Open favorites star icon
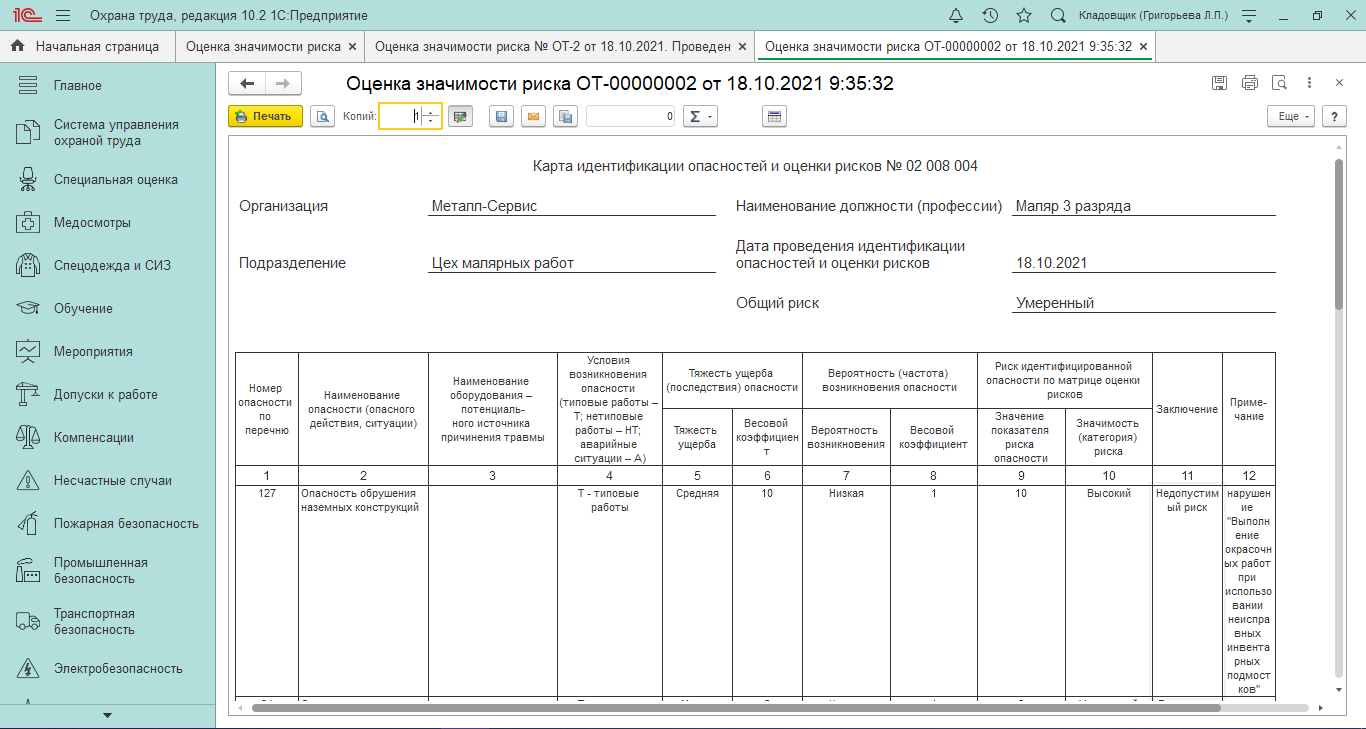1366x729 pixels. click(1024, 16)
